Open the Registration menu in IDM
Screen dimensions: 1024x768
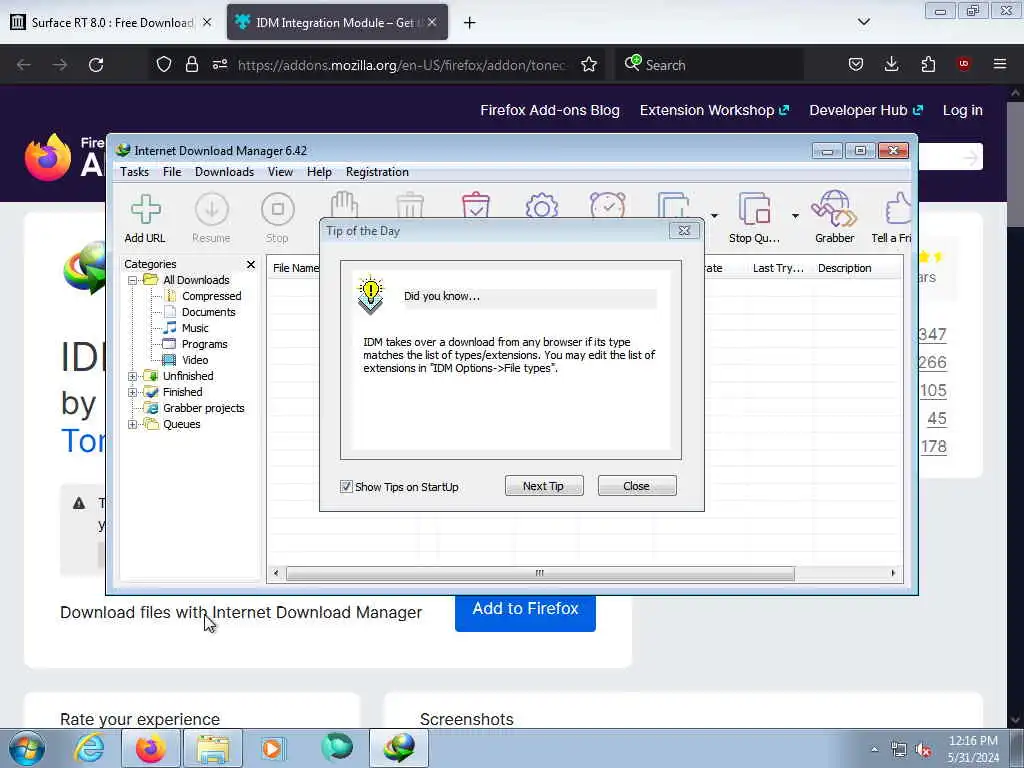(377, 172)
